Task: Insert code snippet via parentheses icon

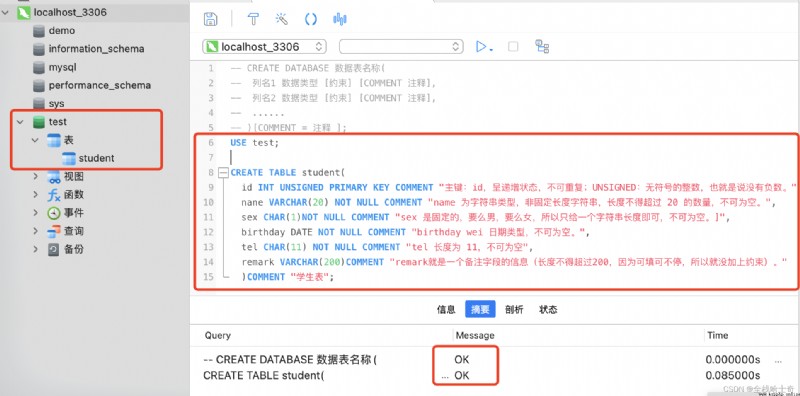Action: point(311,19)
